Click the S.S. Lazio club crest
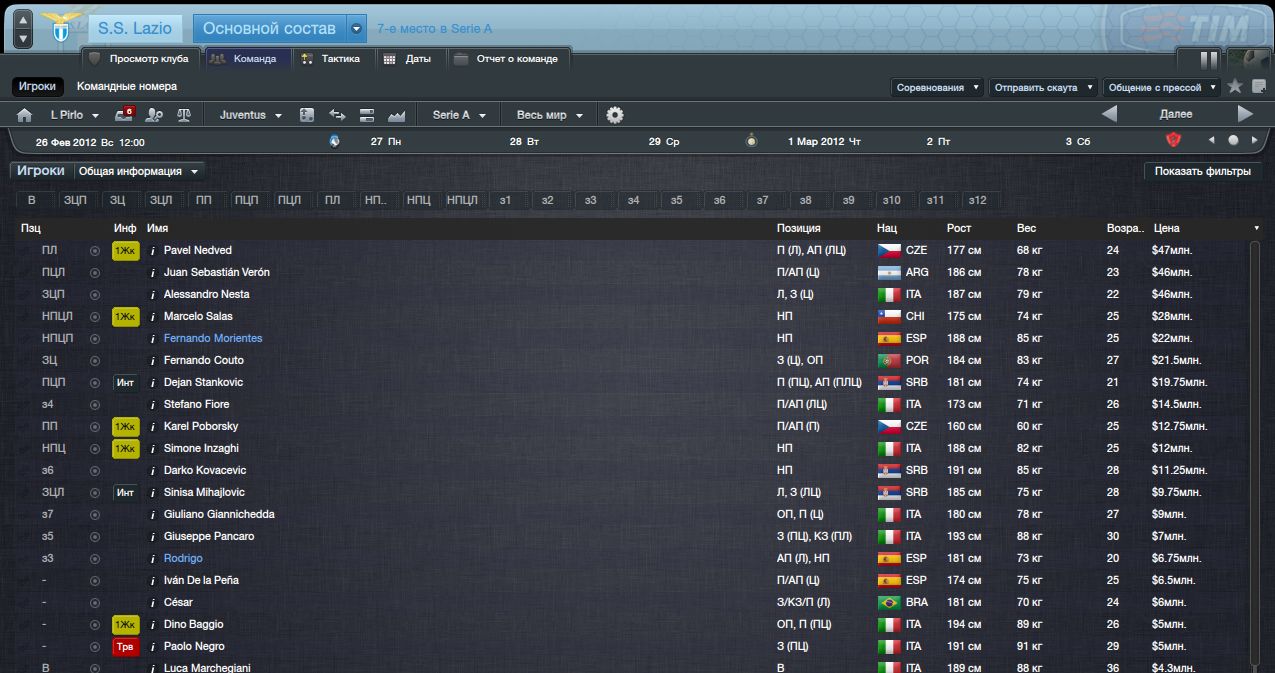 point(59,28)
